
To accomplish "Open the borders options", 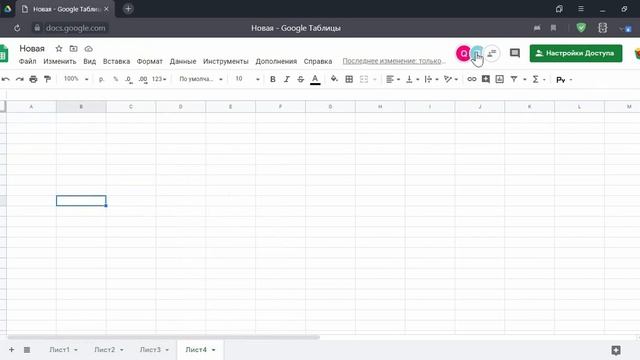I will point(349,79).
